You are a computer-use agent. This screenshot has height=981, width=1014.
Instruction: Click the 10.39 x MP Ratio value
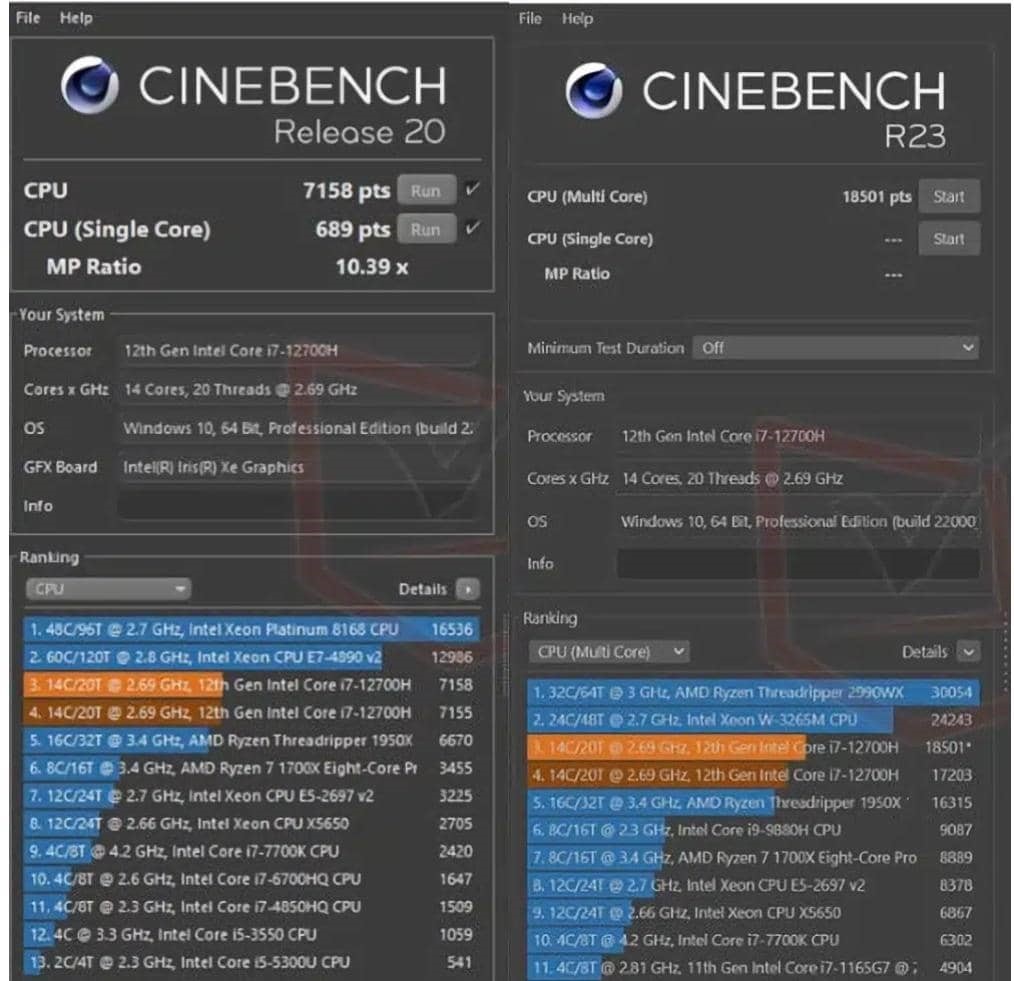tap(372, 267)
